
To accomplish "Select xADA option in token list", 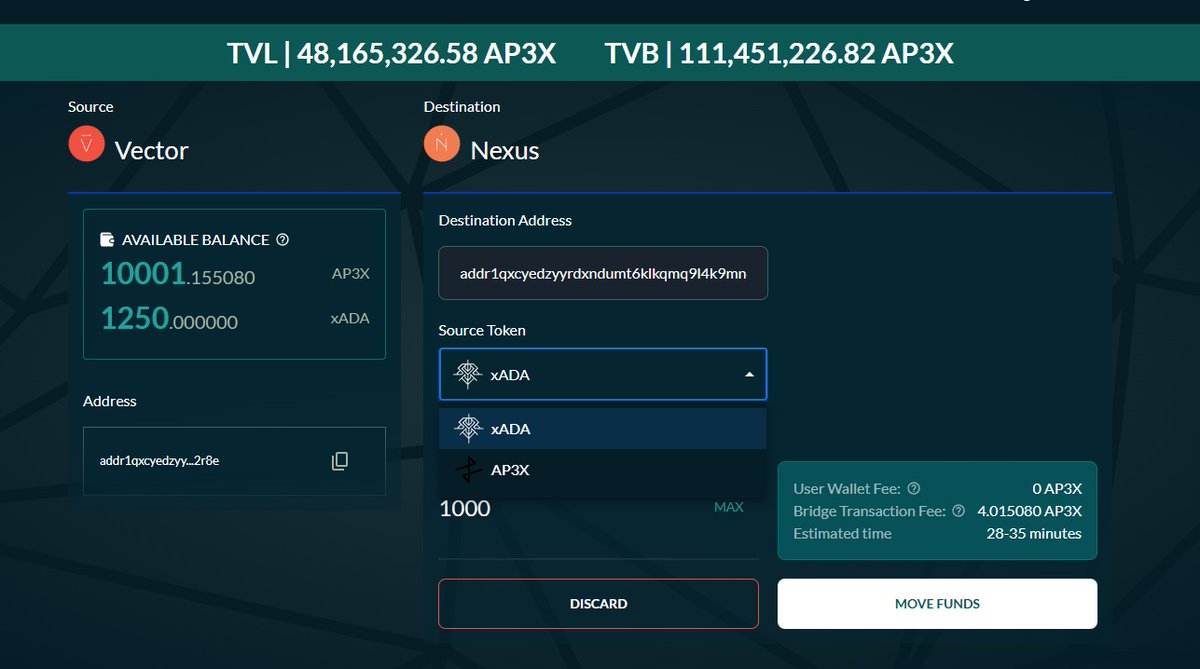I will coord(603,429).
